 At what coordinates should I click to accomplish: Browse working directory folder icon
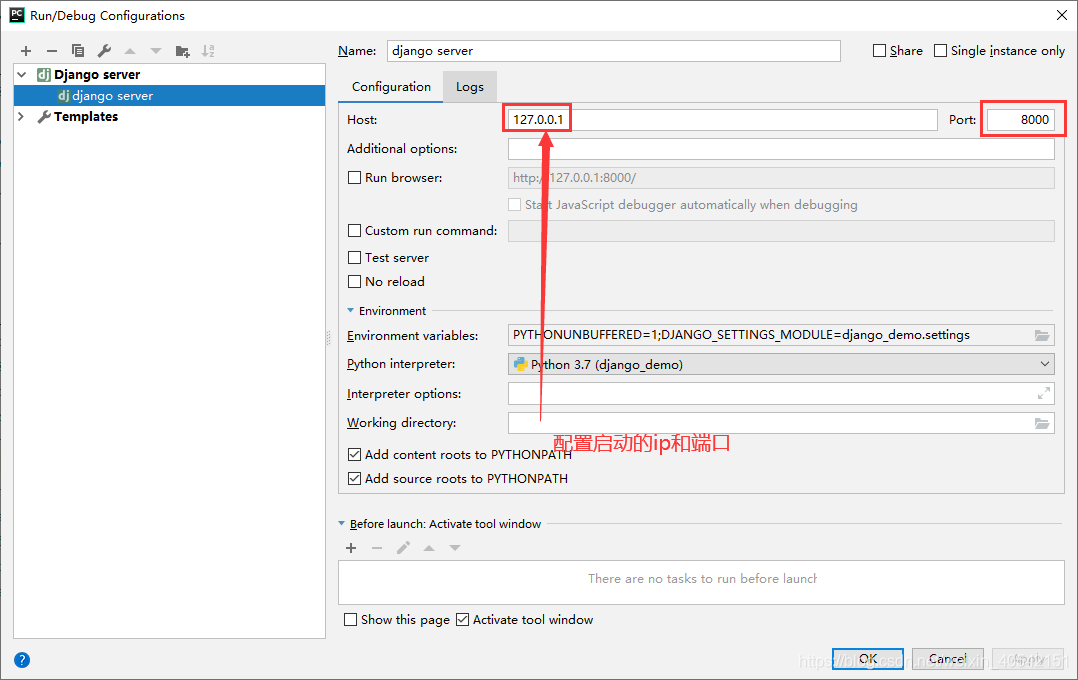click(x=1042, y=424)
